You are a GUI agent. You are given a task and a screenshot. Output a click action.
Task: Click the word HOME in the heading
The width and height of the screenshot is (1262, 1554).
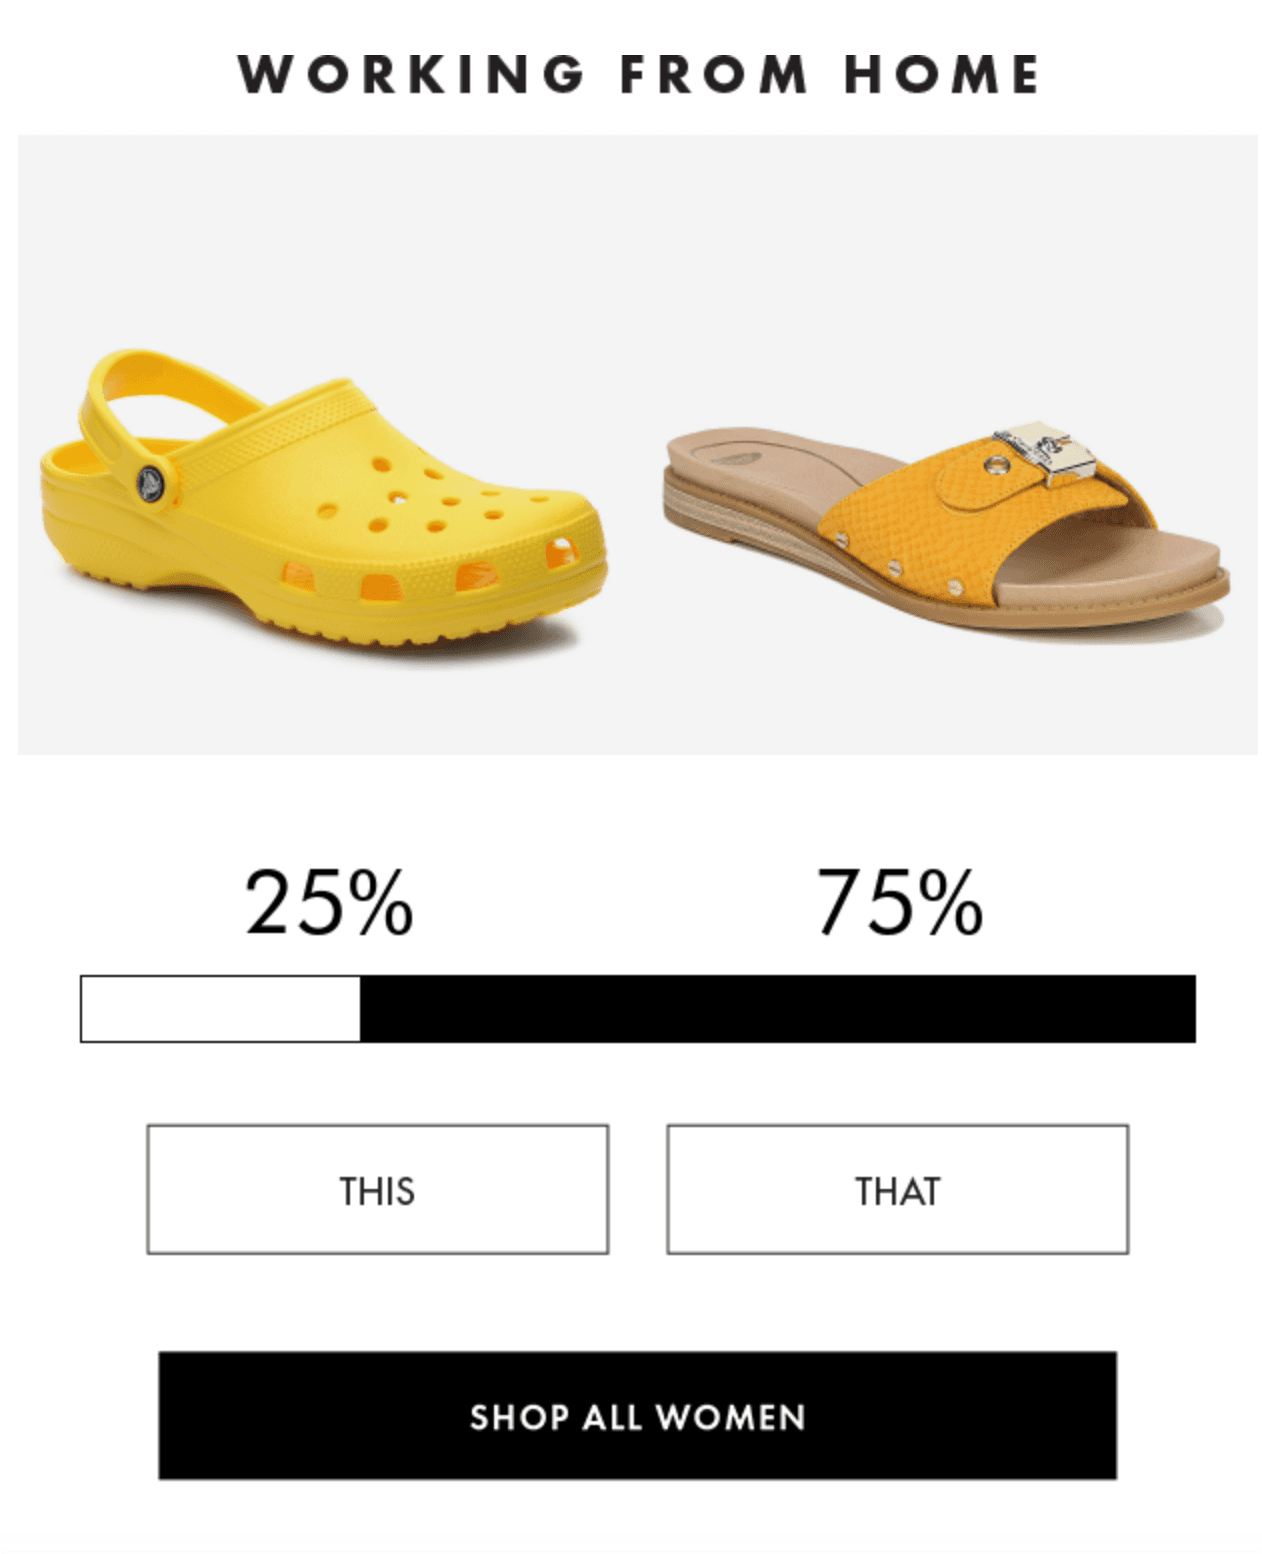point(942,75)
